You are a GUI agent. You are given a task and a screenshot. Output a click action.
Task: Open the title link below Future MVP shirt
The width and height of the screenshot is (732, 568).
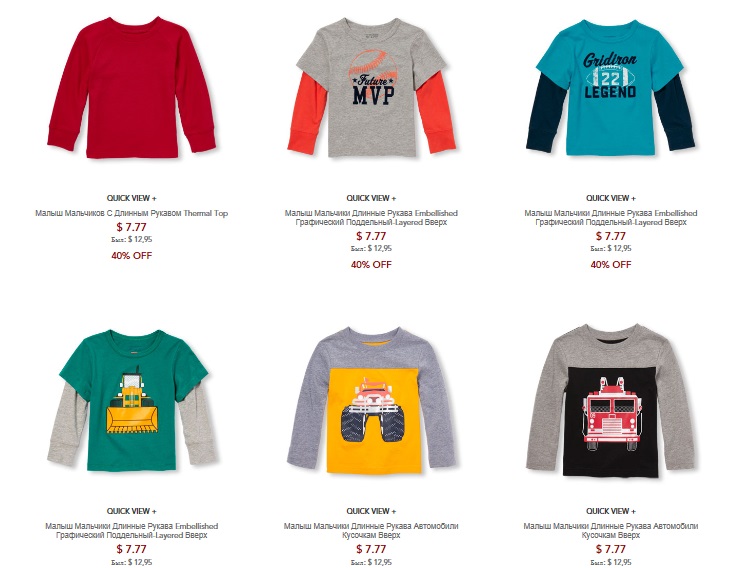371,217
